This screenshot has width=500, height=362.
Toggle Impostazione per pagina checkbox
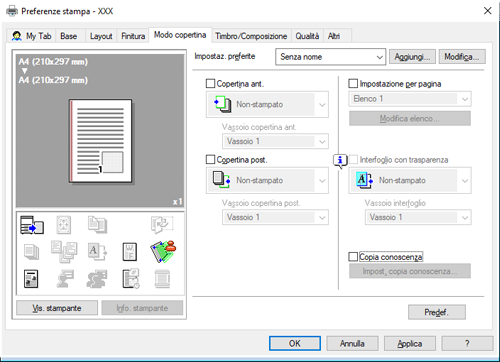click(x=353, y=83)
